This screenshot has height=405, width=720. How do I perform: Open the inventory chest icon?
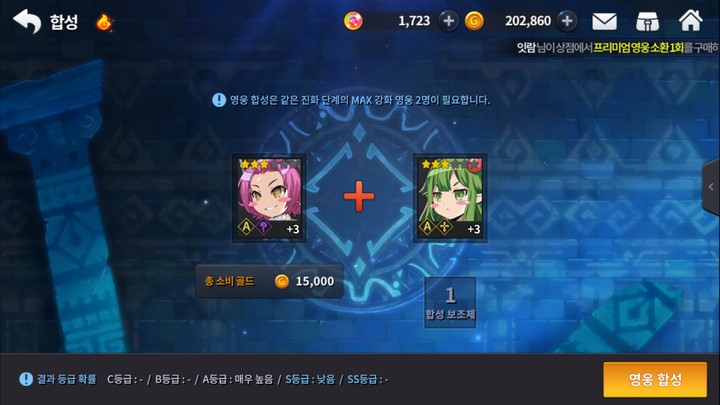647,22
